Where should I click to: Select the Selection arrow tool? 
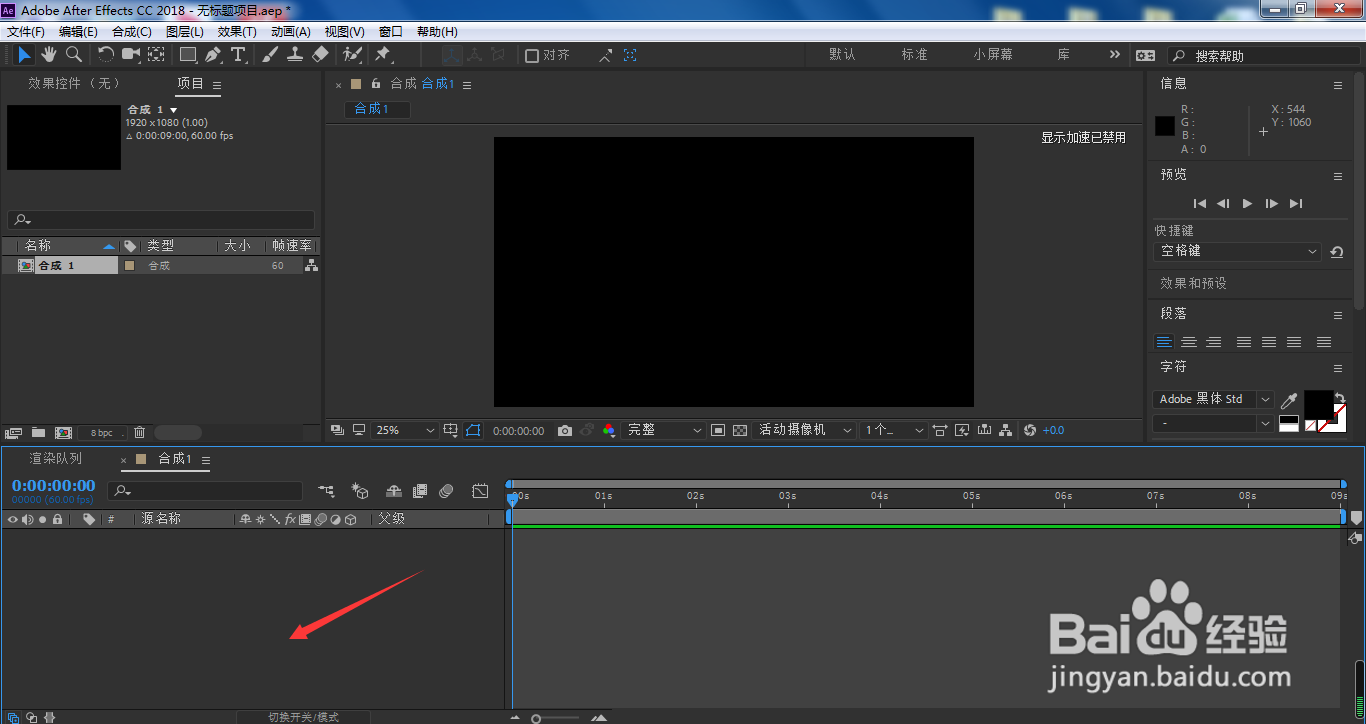click(25, 55)
